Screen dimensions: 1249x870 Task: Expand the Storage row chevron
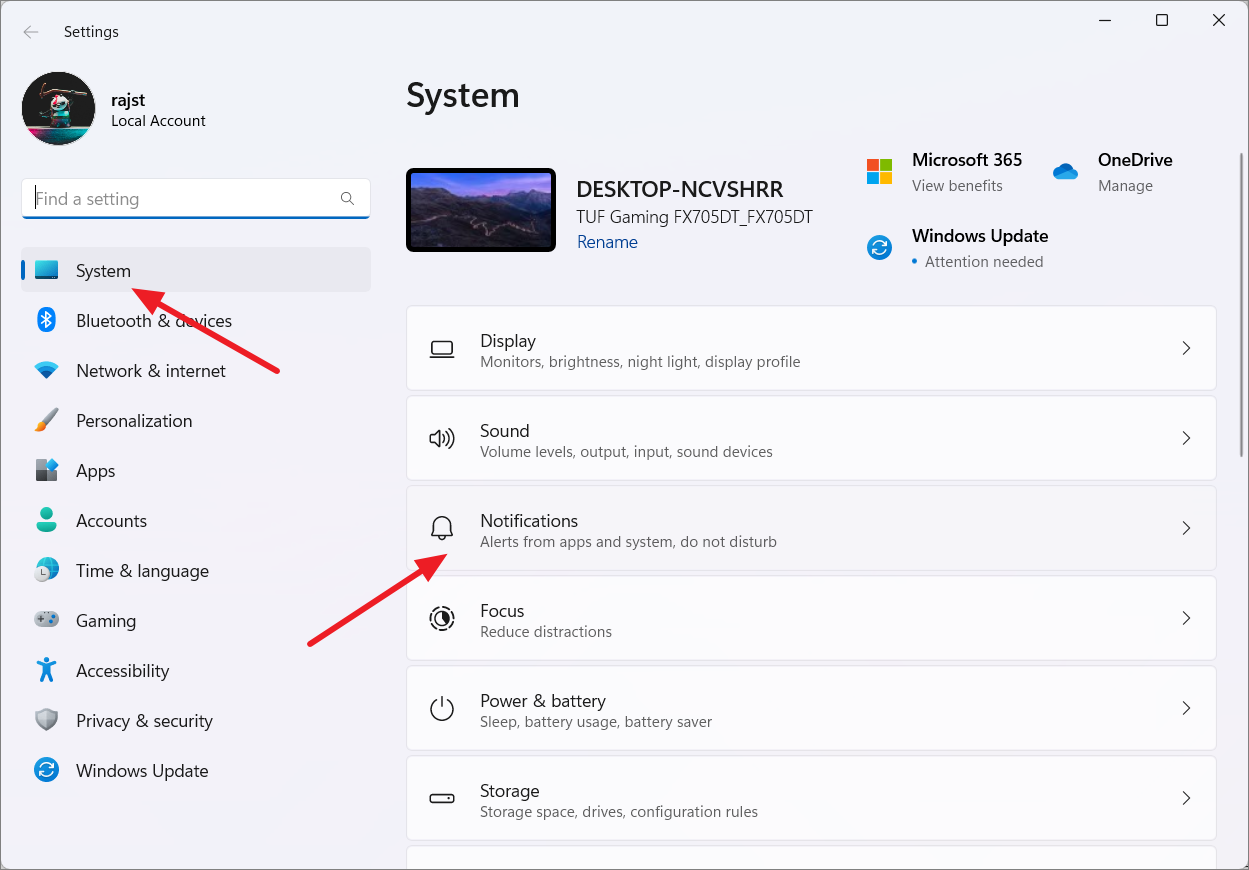pyautogui.click(x=1186, y=798)
